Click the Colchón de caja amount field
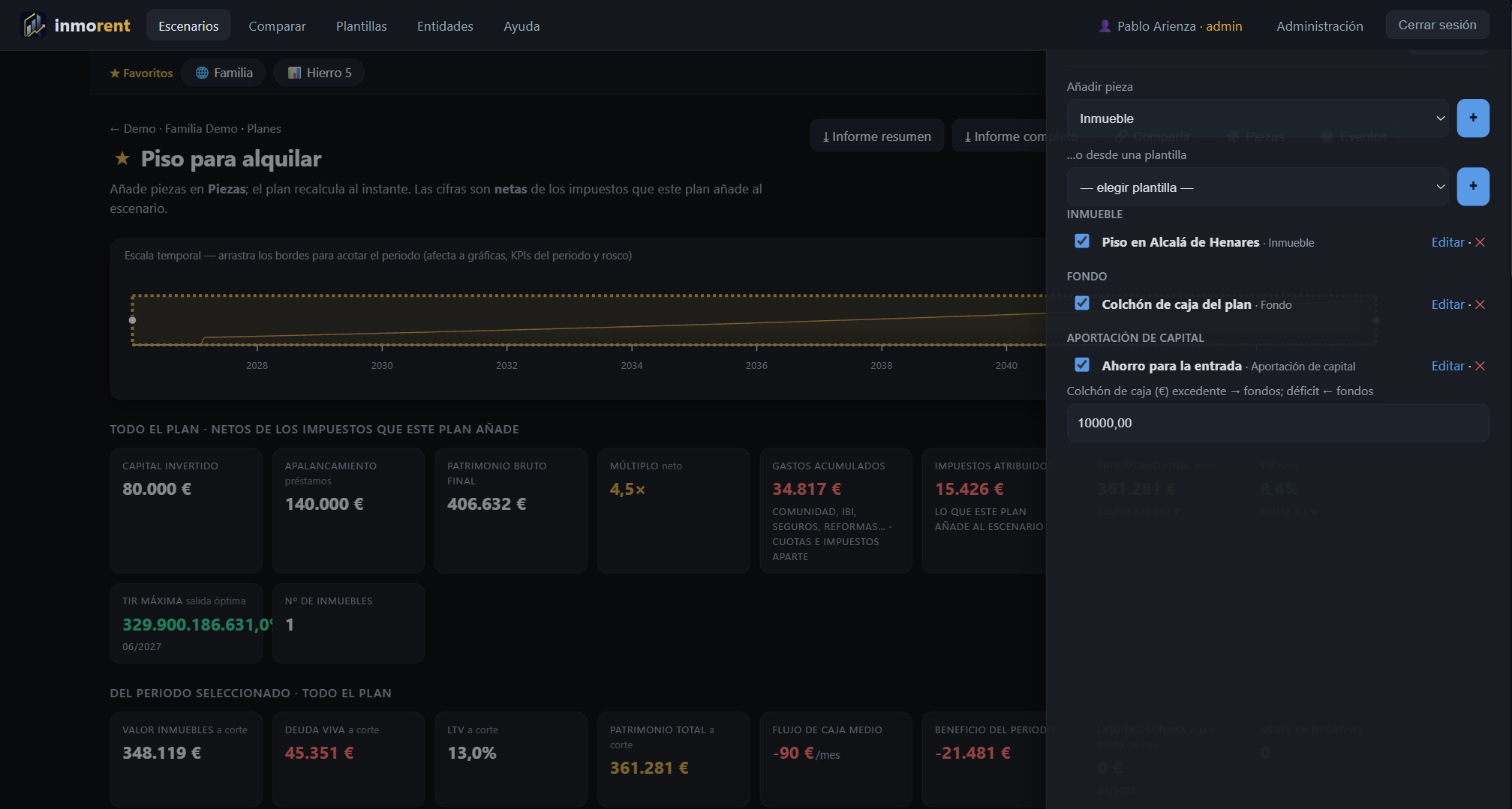Image resolution: width=1512 pixels, height=809 pixels. coord(1278,423)
